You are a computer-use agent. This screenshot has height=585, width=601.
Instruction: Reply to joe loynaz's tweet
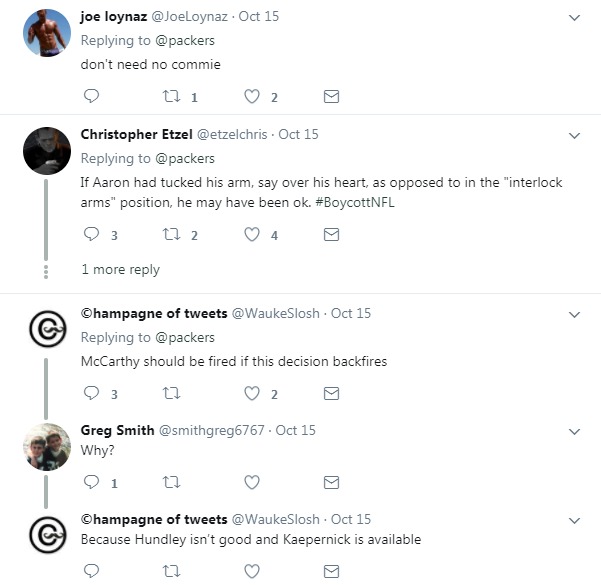click(x=91, y=97)
